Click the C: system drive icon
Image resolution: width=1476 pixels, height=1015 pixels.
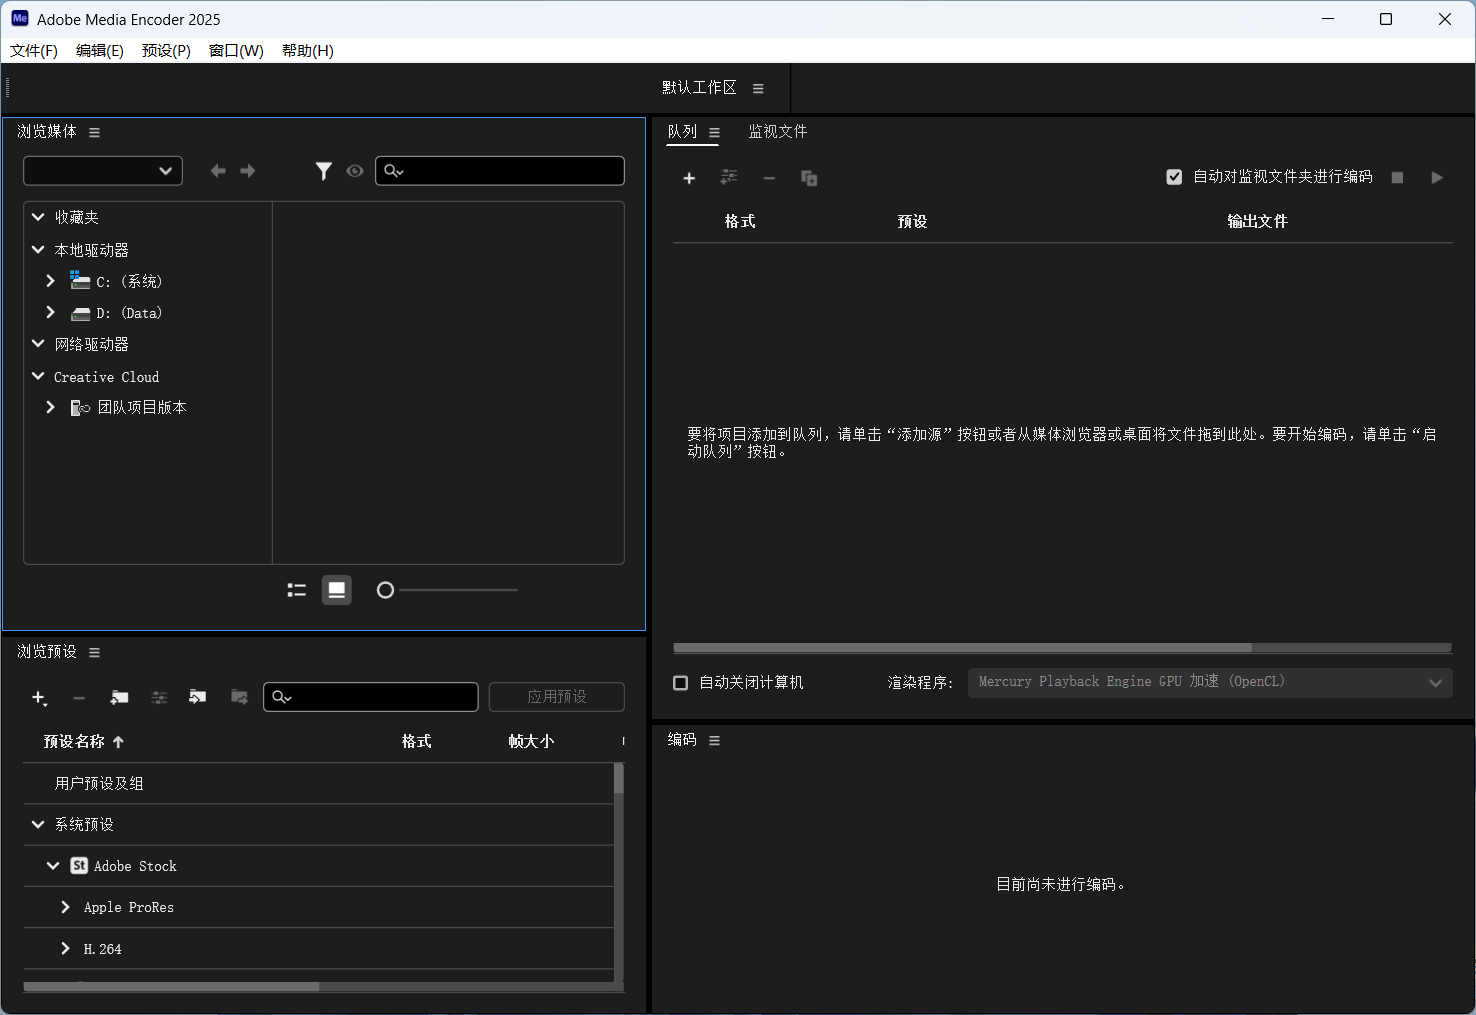tap(80, 280)
